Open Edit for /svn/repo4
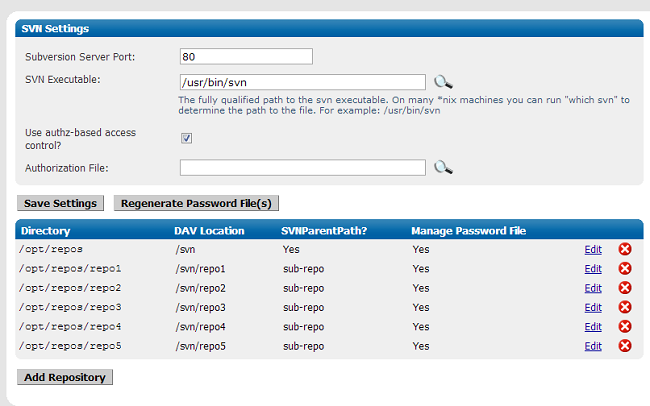 [593, 327]
